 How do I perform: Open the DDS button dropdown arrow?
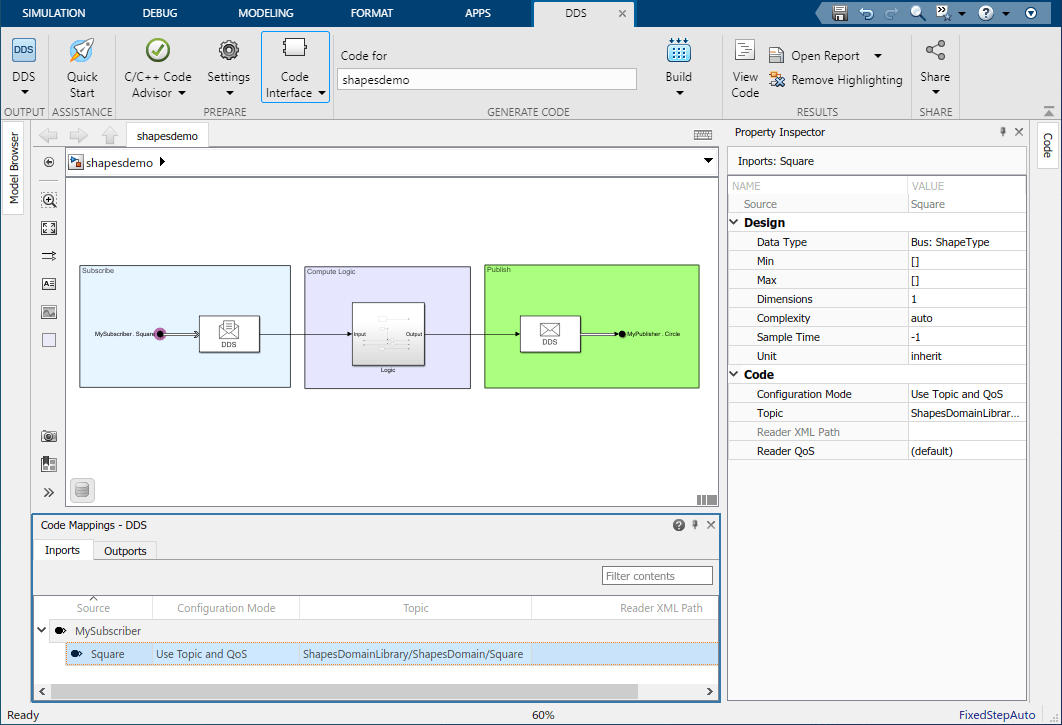(x=24, y=93)
